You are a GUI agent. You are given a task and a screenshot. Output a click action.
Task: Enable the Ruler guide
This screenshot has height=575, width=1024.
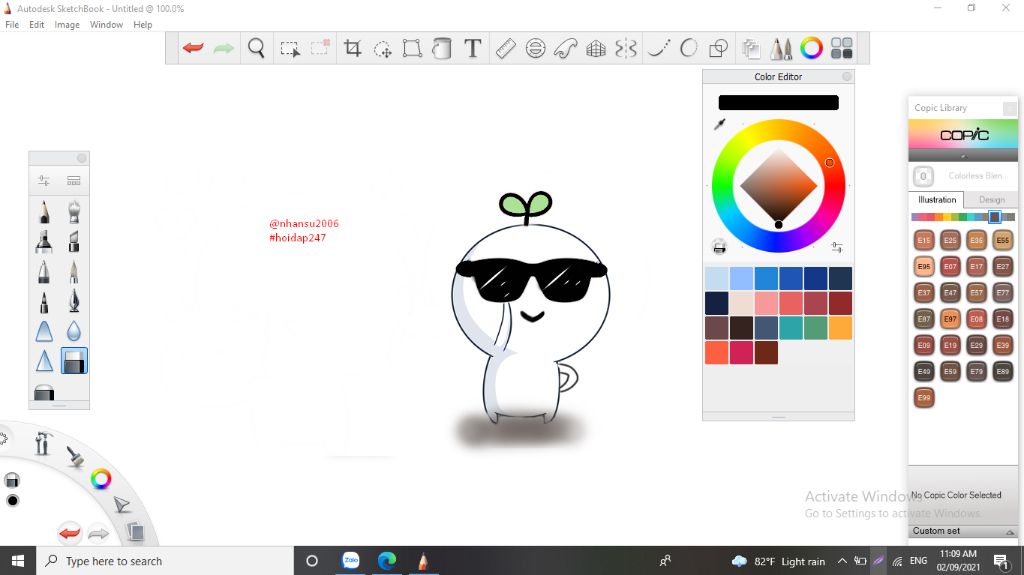[505, 48]
